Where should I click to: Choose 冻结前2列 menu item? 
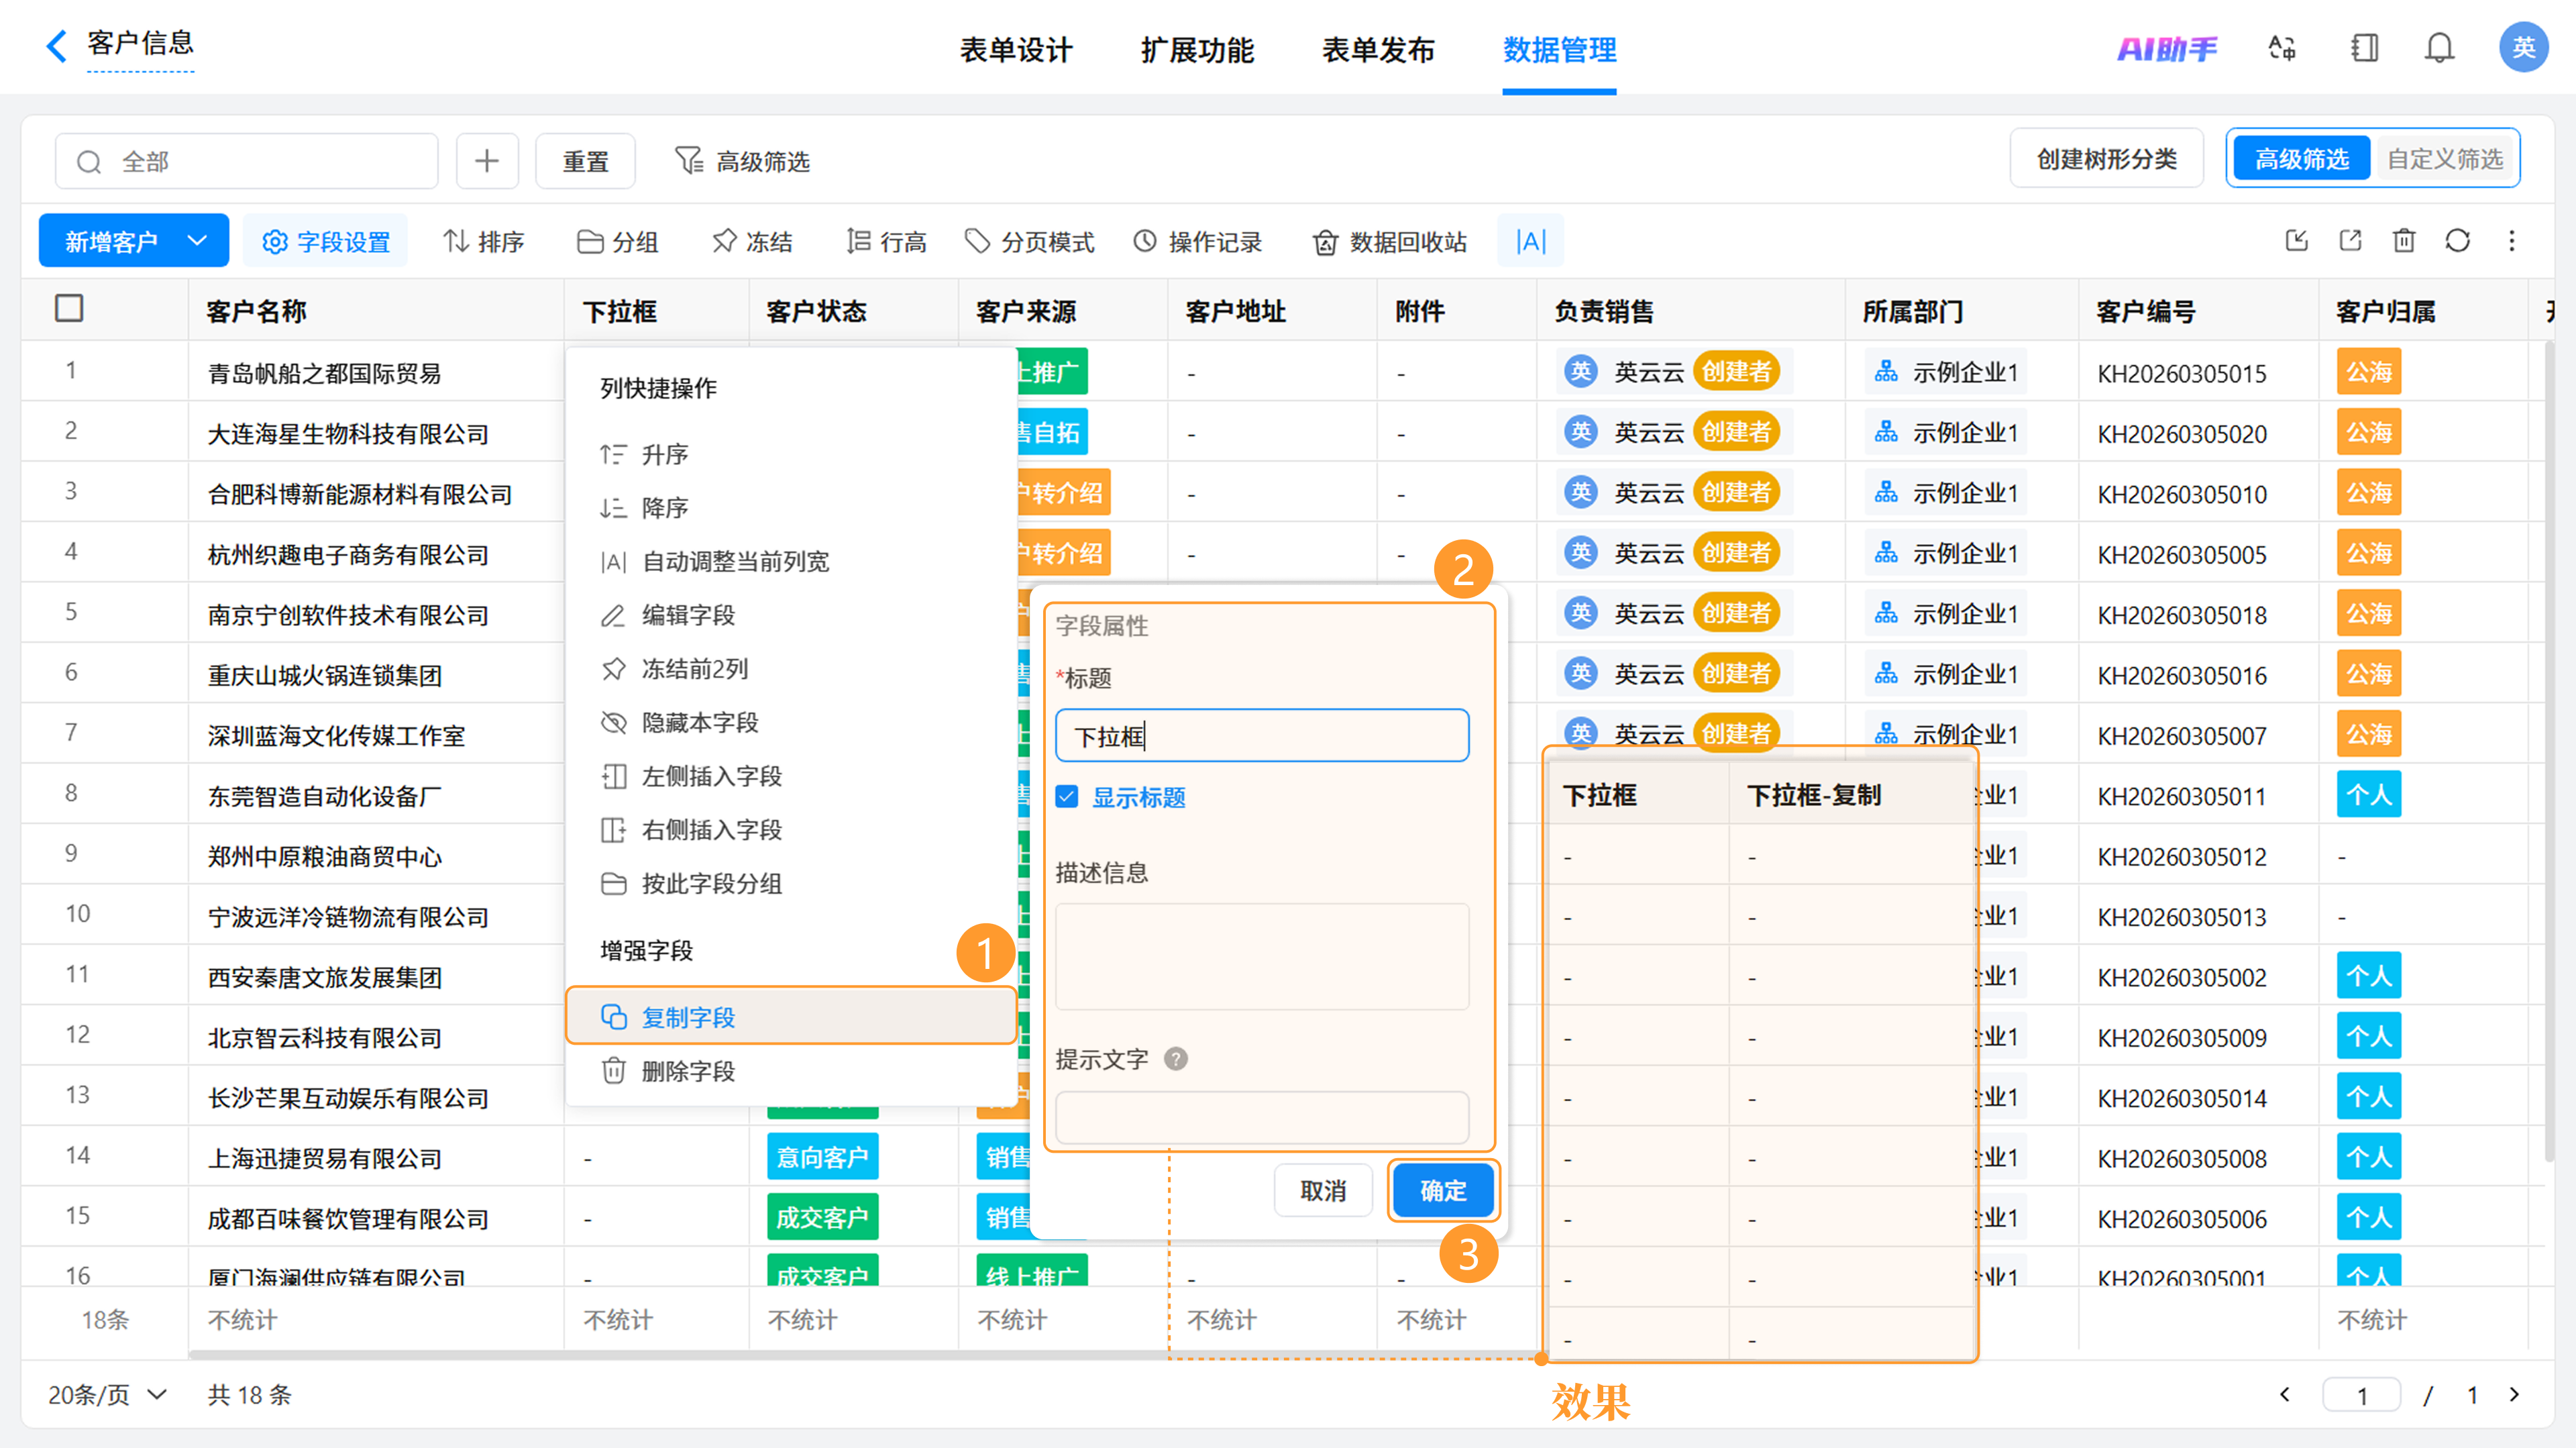[790, 669]
